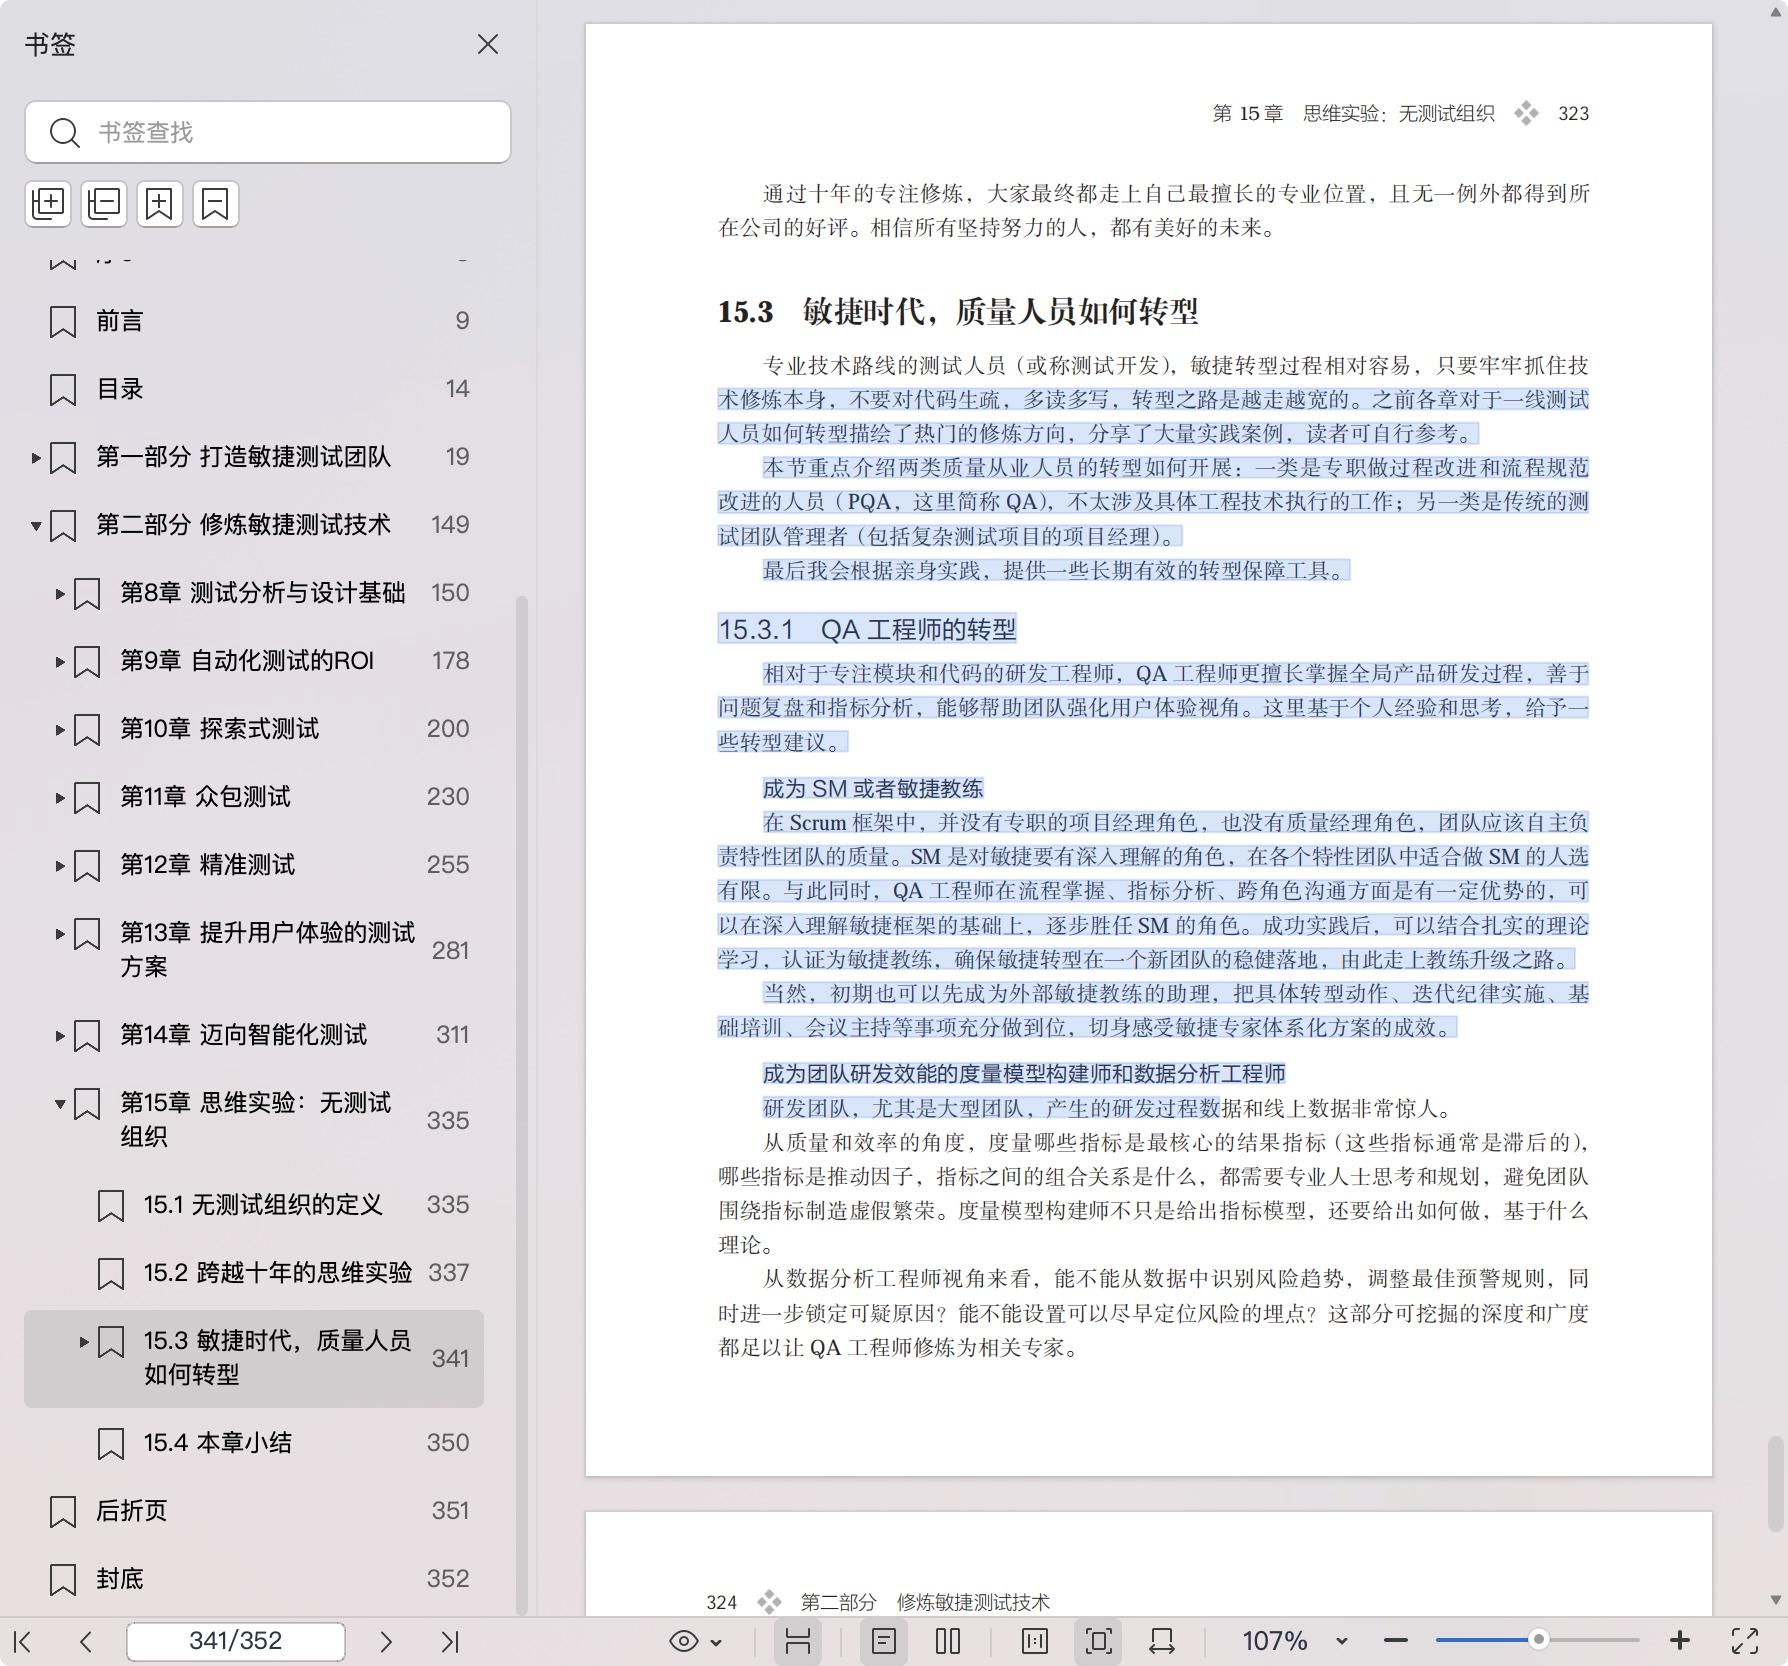Click bookmark icon beside 封底
The image size is (1788, 1666).
point(63,1580)
